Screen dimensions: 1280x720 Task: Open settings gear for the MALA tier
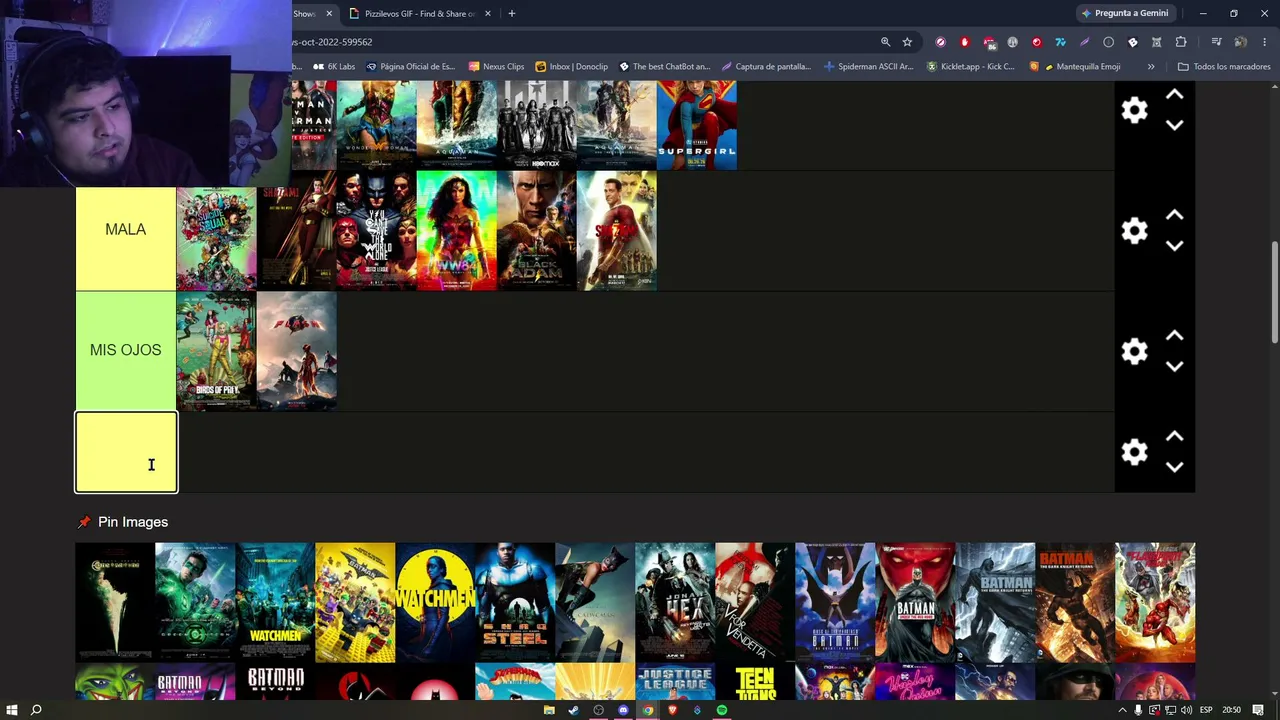pyautogui.click(x=1134, y=231)
